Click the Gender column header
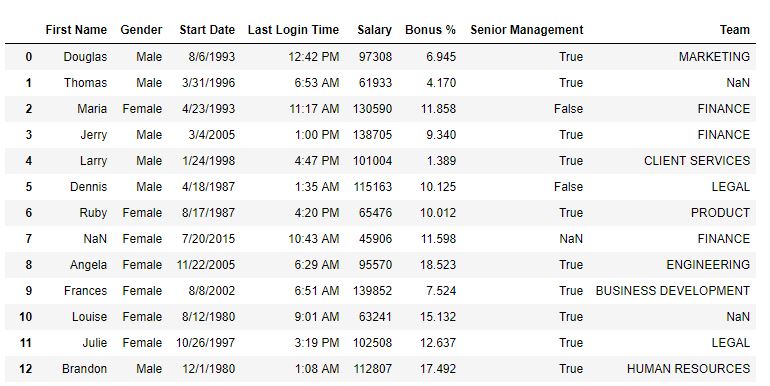Viewport: 770px width, 386px height. pyautogui.click(x=141, y=30)
